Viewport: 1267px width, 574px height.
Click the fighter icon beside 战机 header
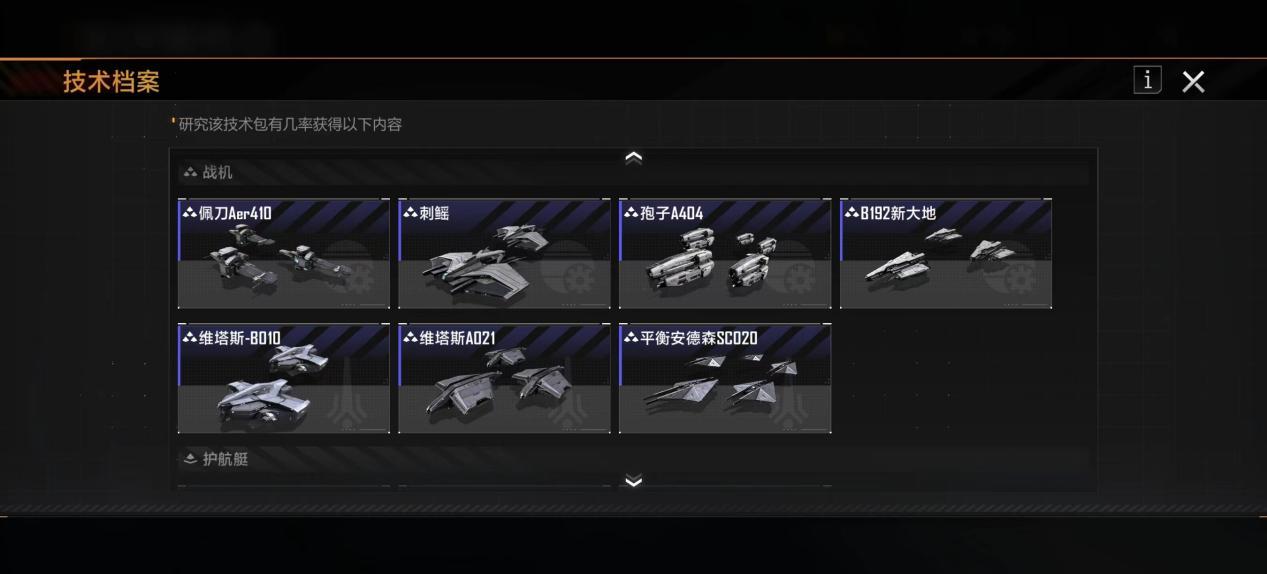click(190, 173)
